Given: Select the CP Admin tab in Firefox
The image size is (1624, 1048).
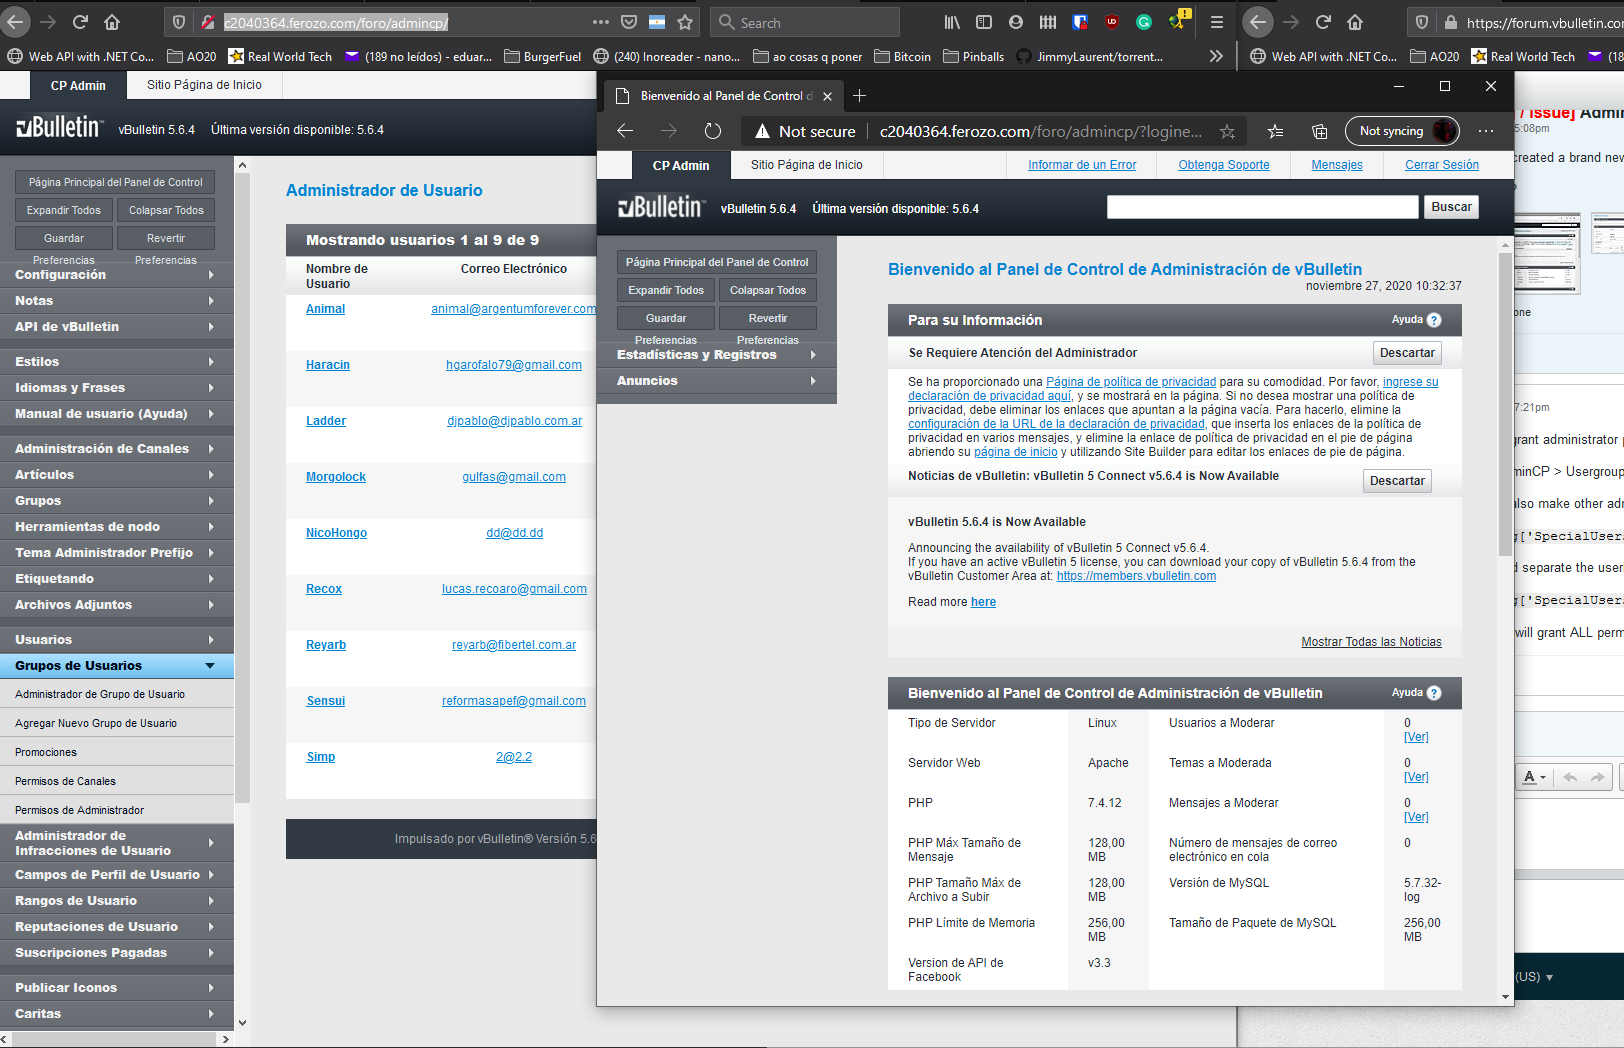Looking at the screenshot, I should (x=78, y=85).
